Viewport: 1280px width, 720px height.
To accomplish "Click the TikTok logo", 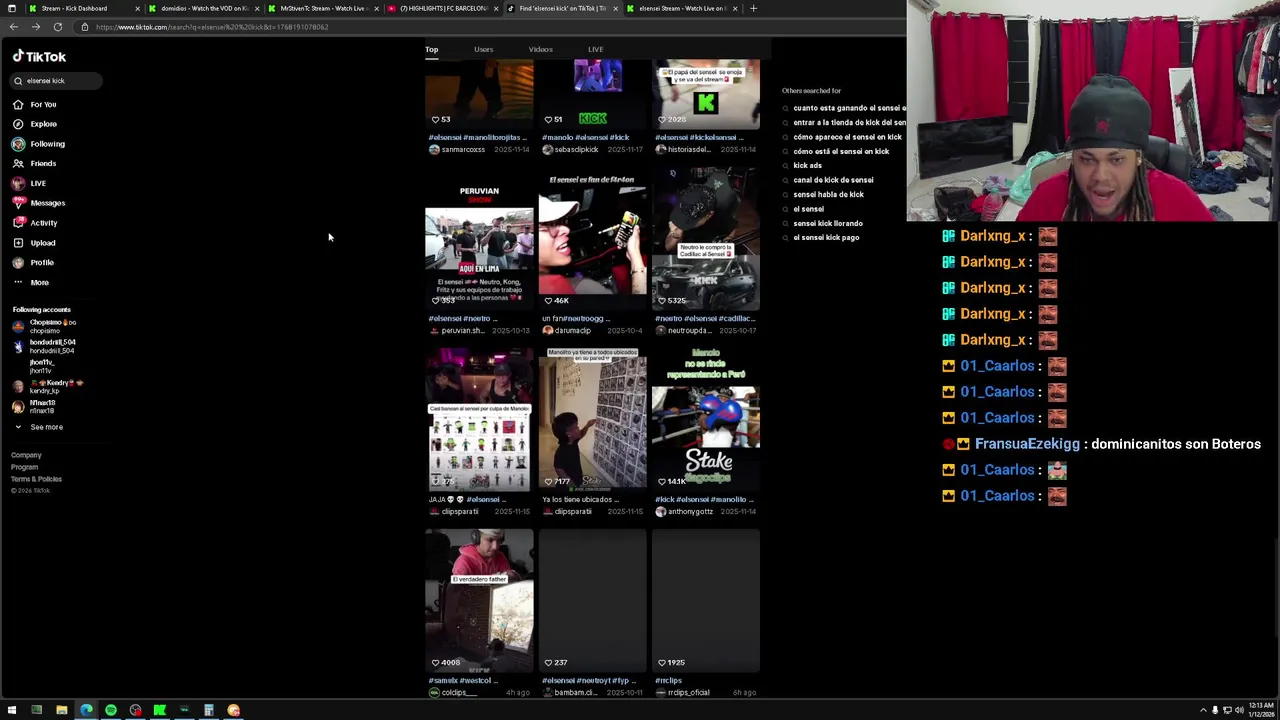I will (x=39, y=57).
